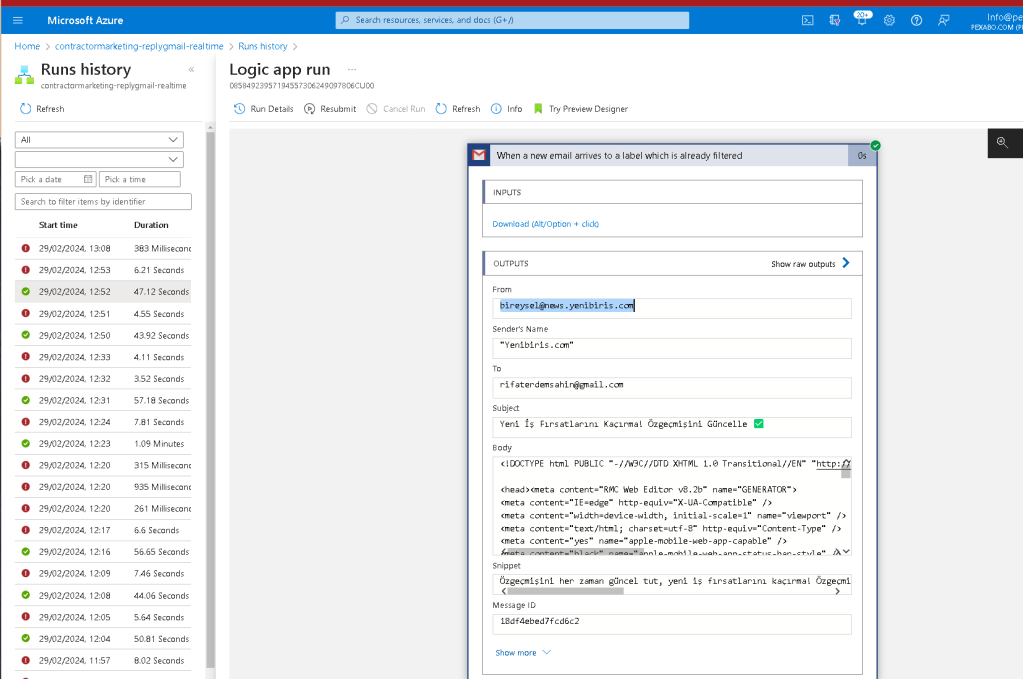Select the 29/02/2024, 12:04 run

click(103, 639)
